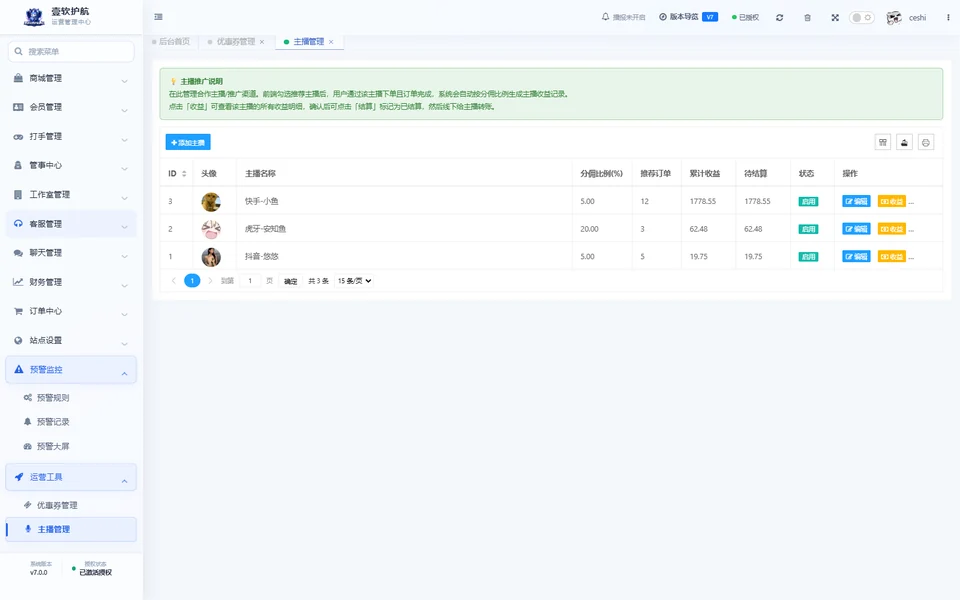This screenshot has height=600, width=960.
Task: Click the export icon above the table
Action: tap(904, 143)
